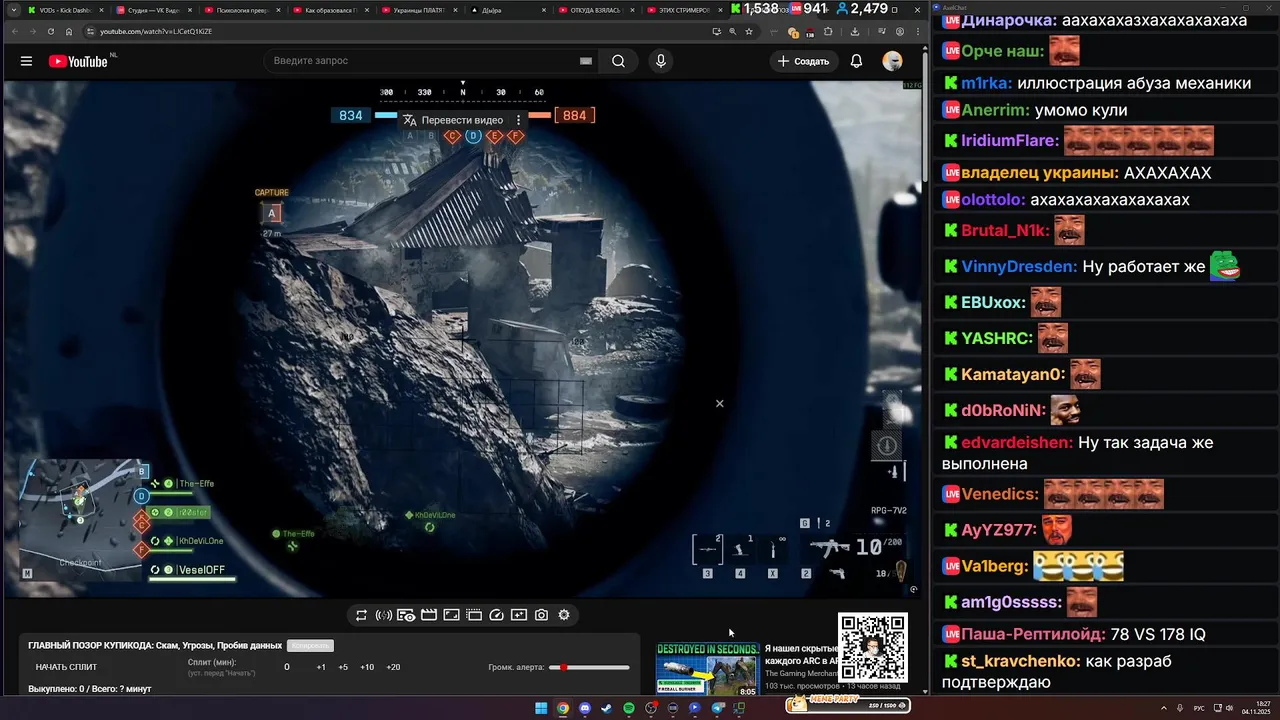The image size is (1280, 720).
Task: Click the browser home button
Action: pyautogui.click(x=69, y=31)
